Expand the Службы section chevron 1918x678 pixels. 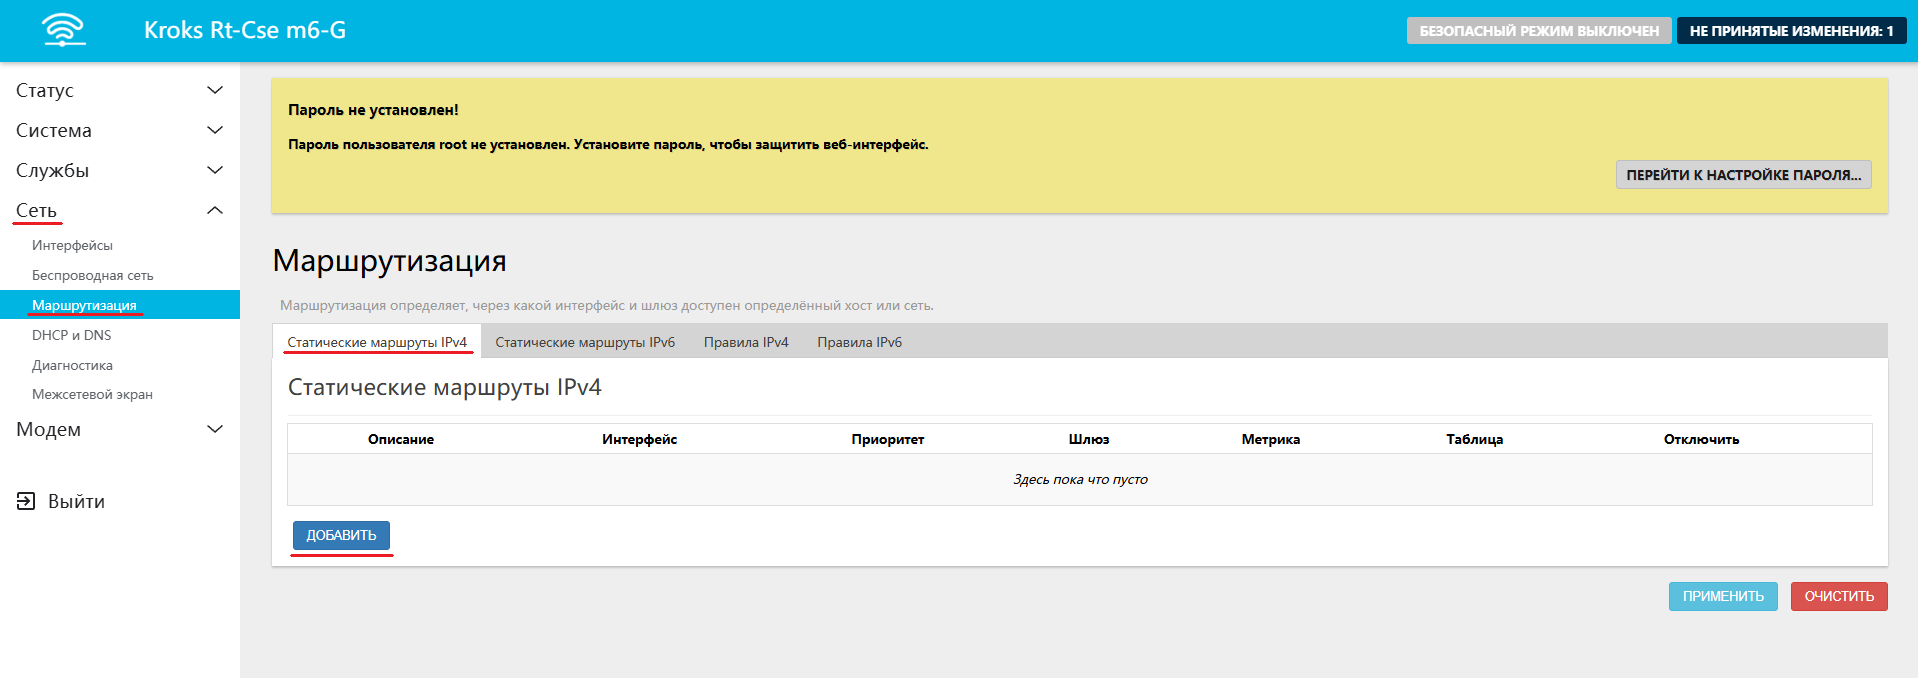214,170
